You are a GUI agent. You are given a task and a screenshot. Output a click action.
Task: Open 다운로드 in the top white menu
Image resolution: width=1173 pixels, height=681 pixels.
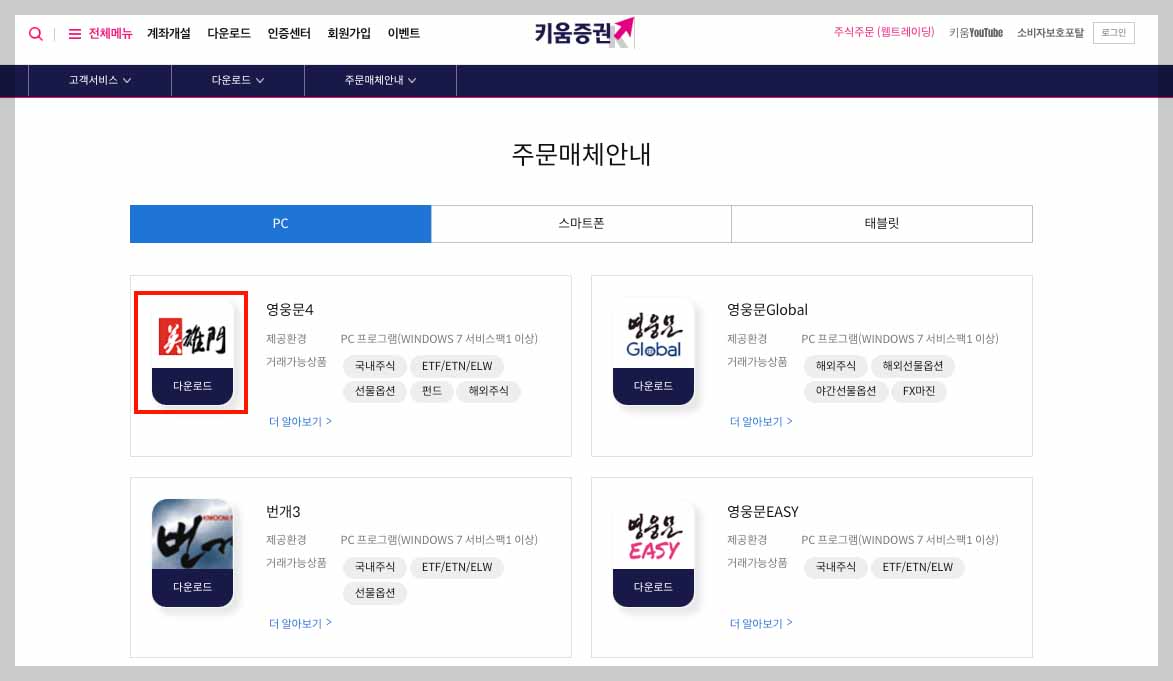coord(229,34)
